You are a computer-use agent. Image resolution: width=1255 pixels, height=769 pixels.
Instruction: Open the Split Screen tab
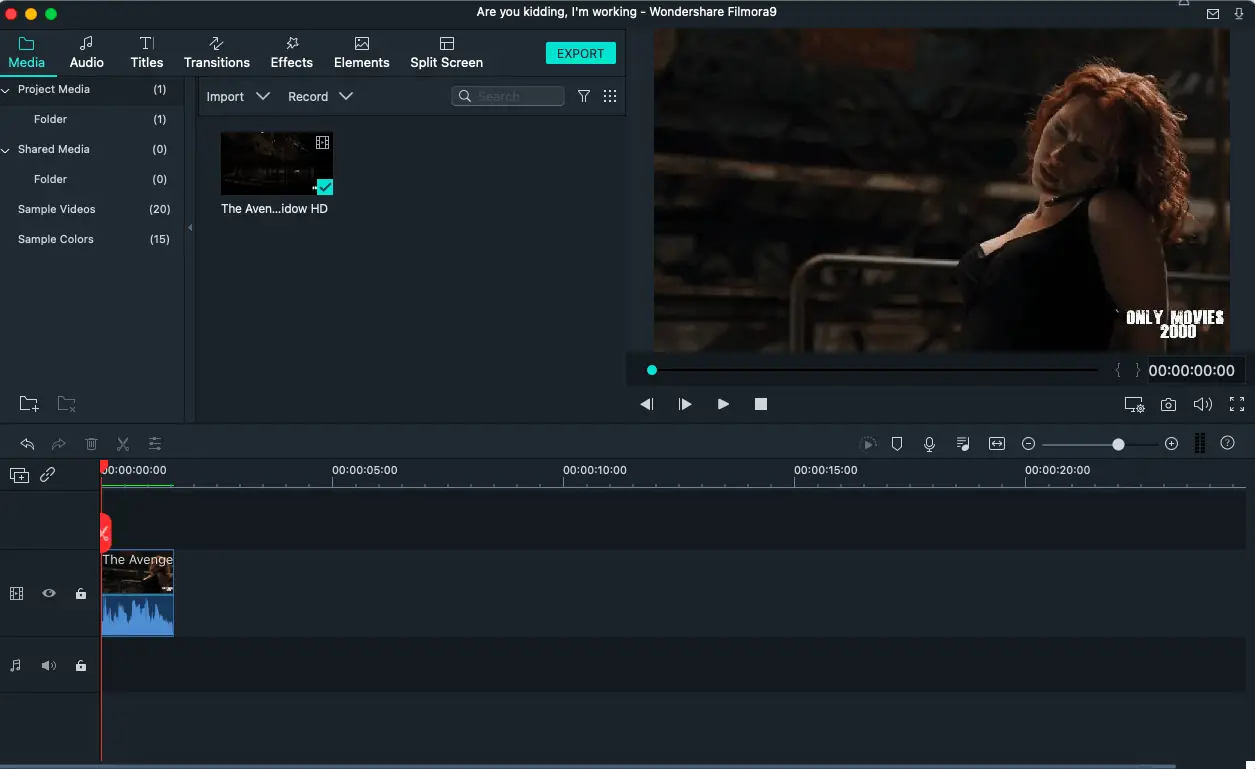[447, 53]
